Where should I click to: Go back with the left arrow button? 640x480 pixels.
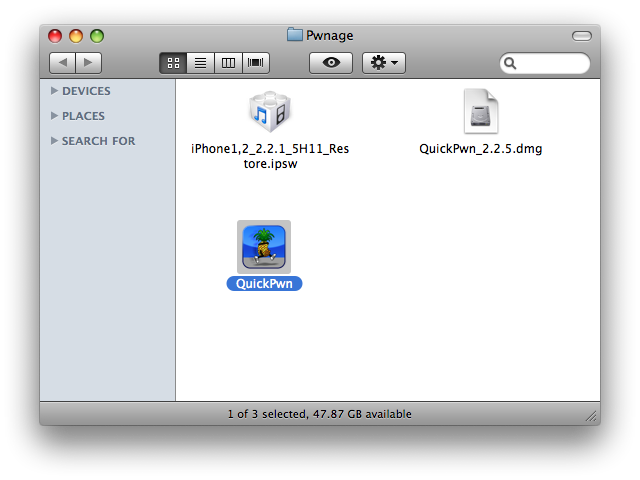(62, 63)
